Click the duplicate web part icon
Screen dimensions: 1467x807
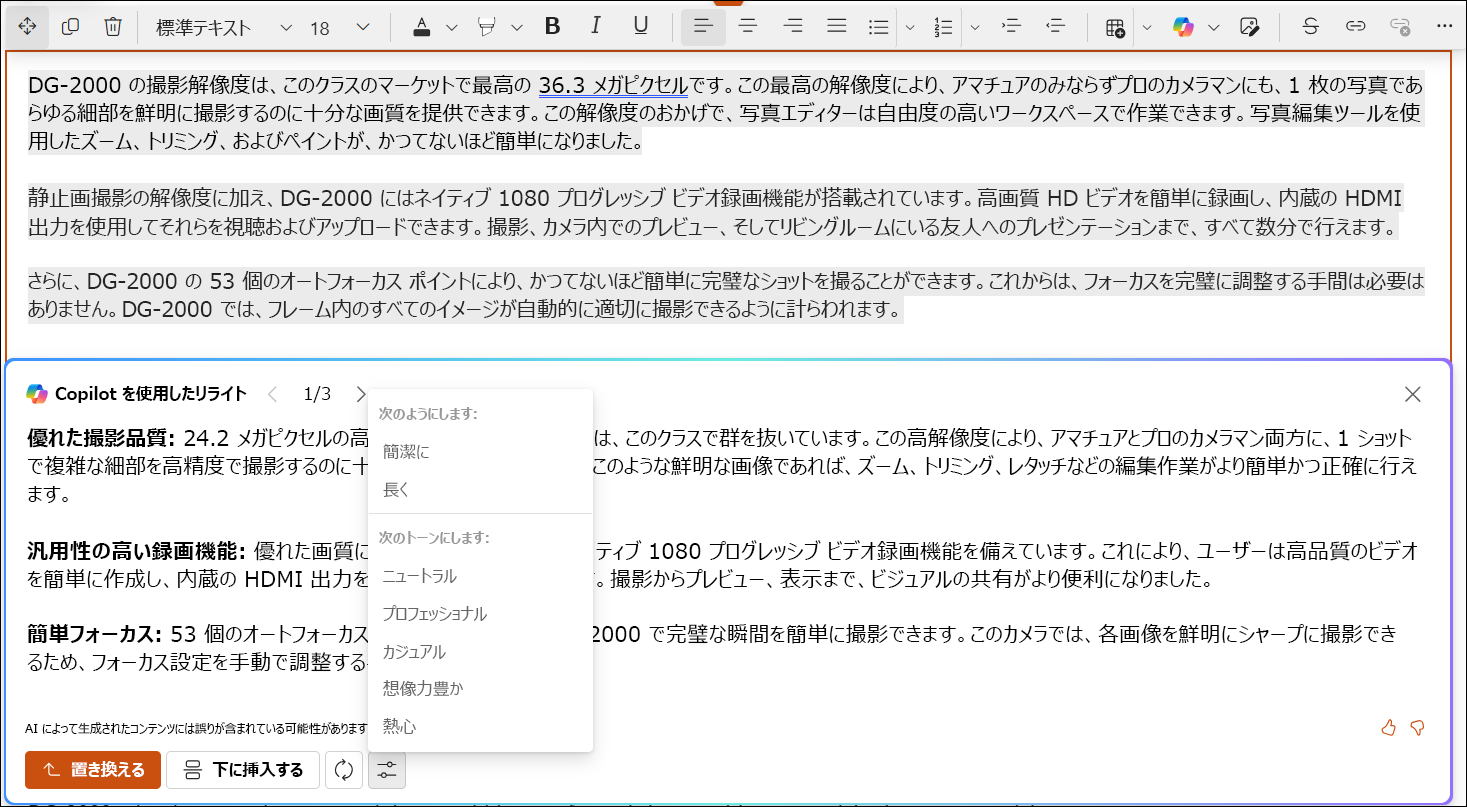pos(70,27)
